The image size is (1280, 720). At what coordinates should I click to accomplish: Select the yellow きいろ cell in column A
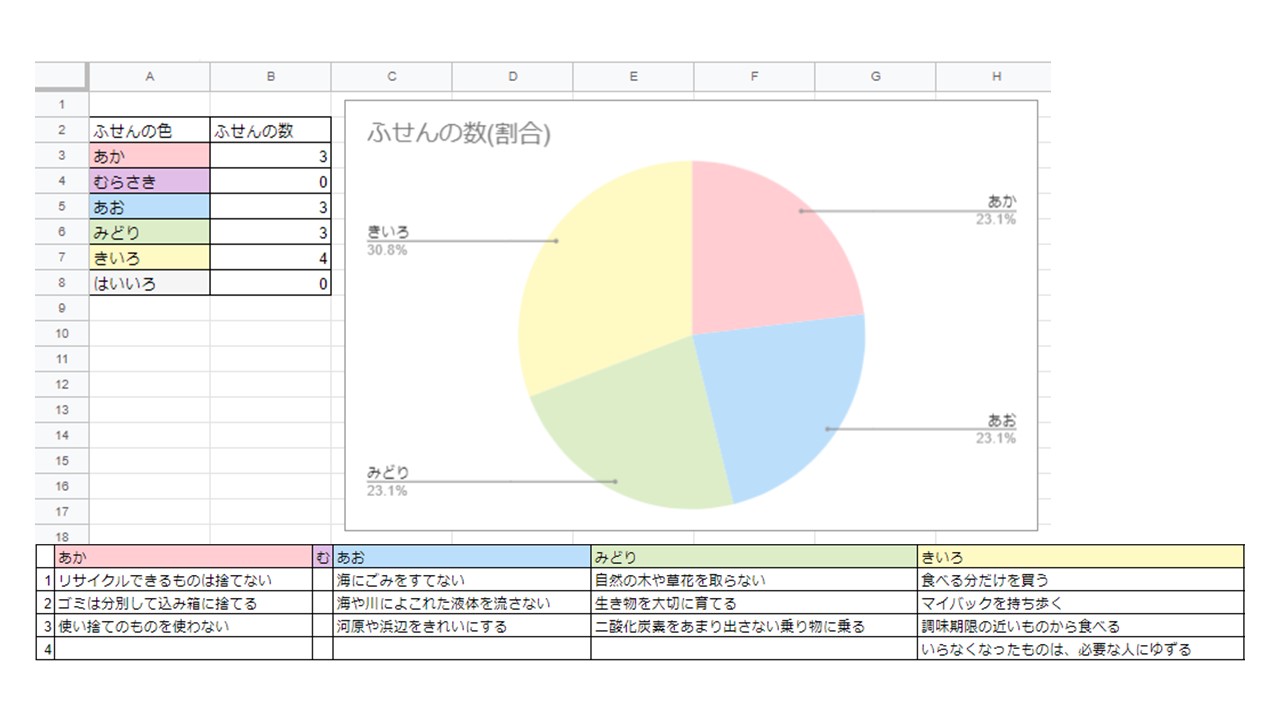[150, 258]
